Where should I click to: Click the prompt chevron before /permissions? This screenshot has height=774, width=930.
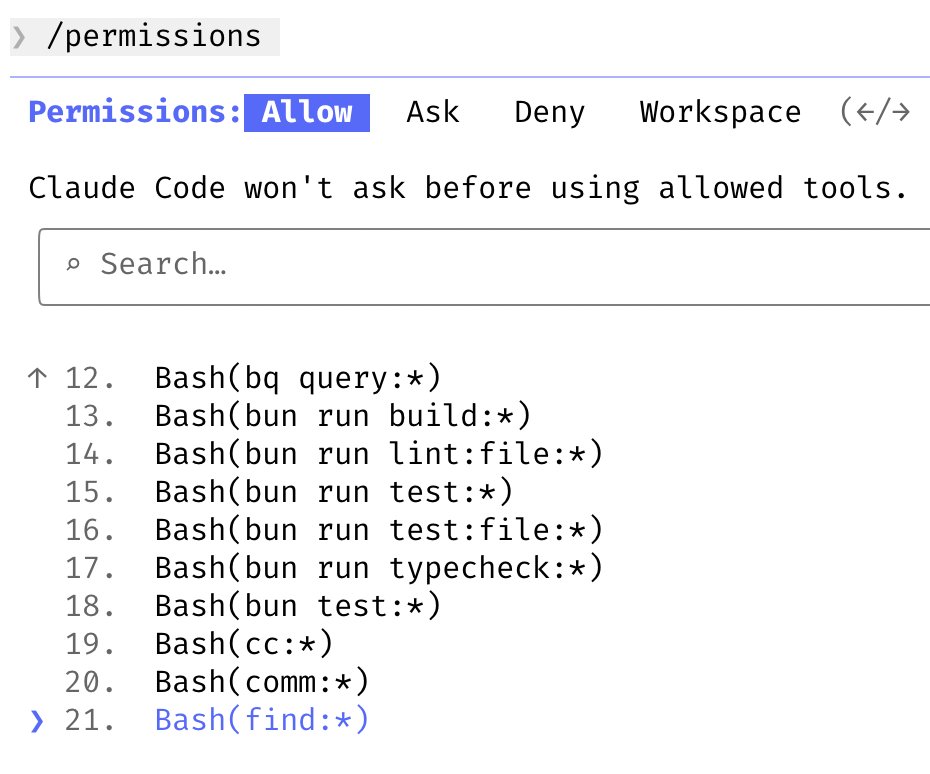coord(20,36)
